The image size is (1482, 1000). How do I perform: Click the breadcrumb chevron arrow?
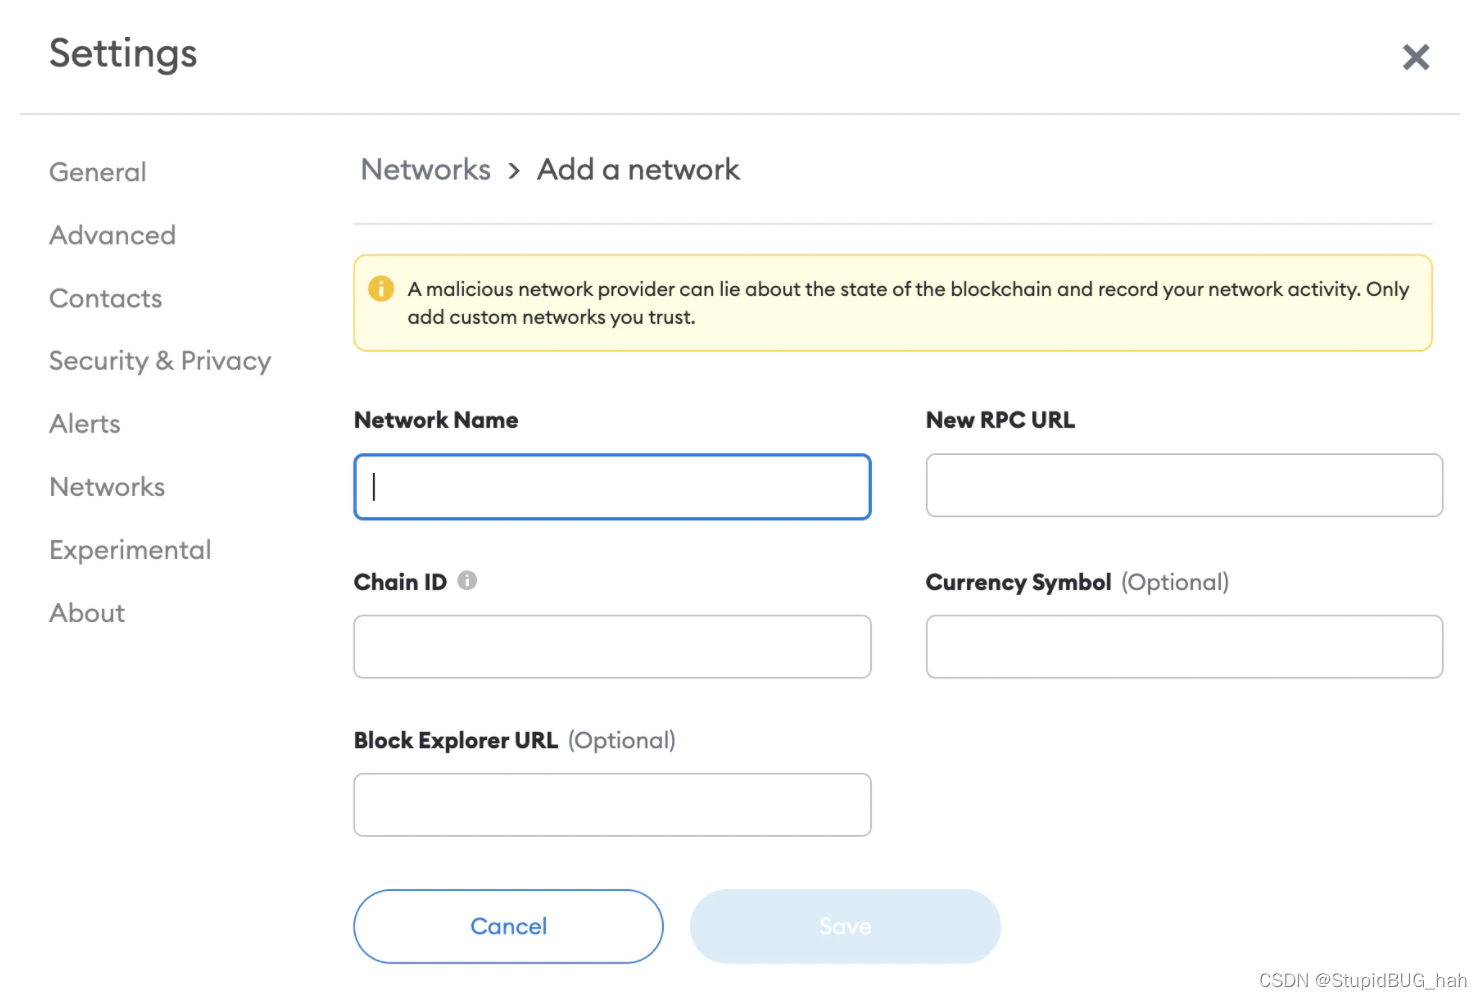[x=514, y=171]
